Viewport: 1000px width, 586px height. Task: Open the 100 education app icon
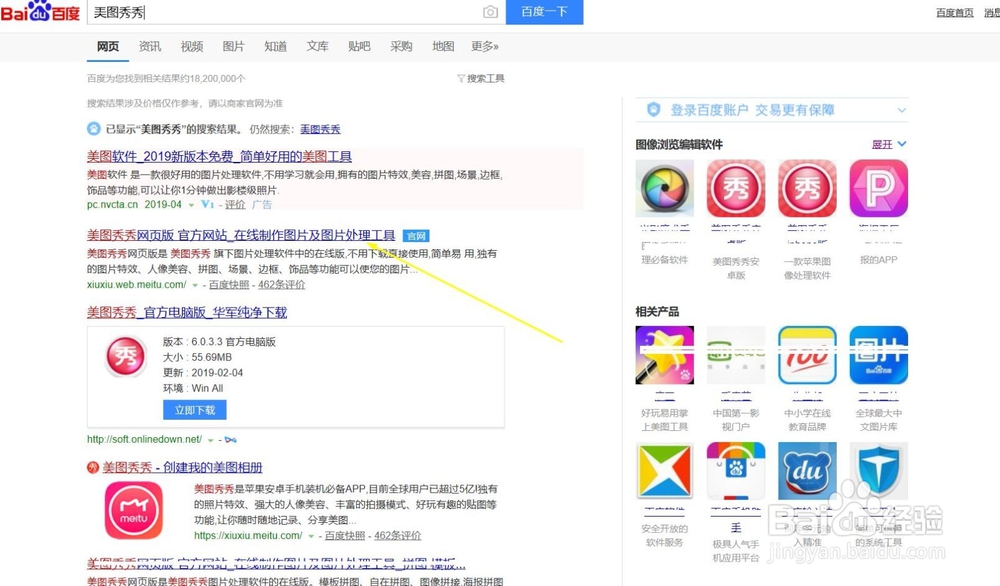pyautogui.click(x=807, y=355)
